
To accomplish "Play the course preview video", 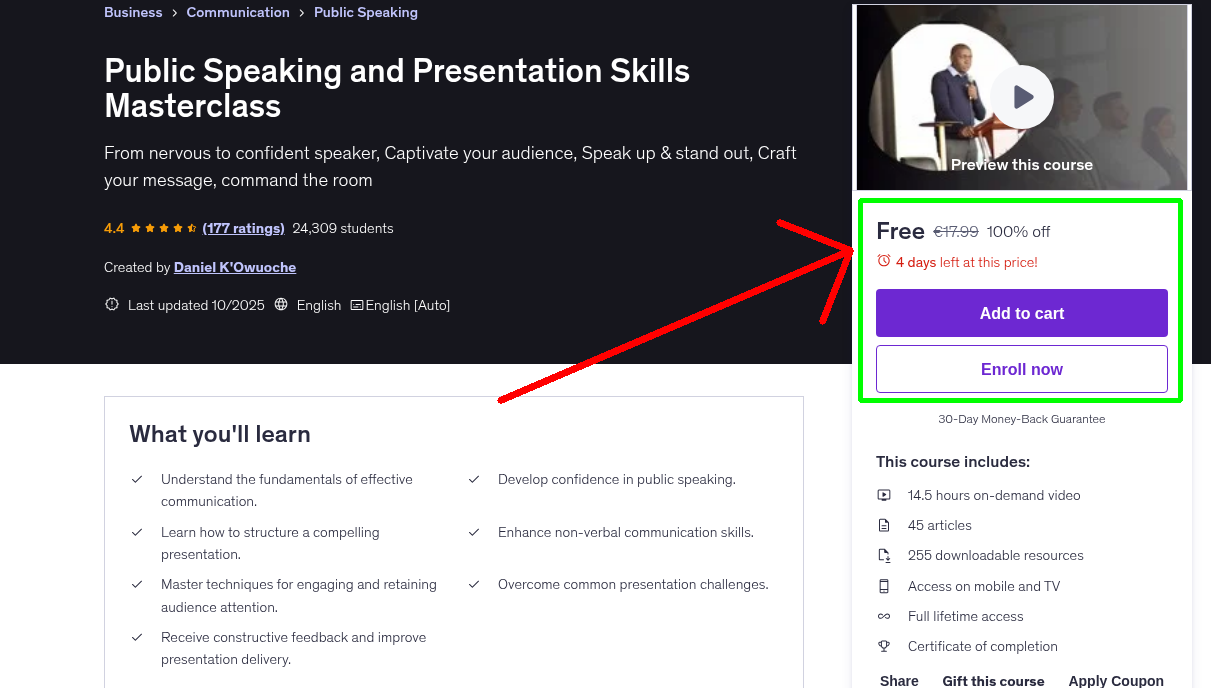I will pyautogui.click(x=1021, y=96).
